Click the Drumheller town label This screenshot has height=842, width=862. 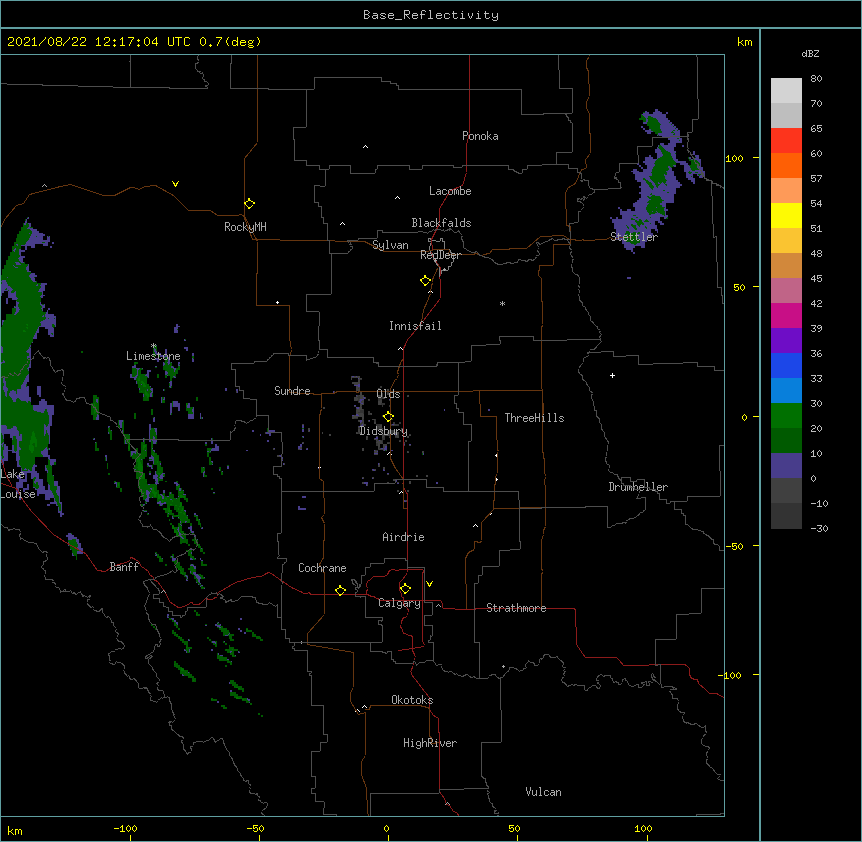click(x=638, y=487)
